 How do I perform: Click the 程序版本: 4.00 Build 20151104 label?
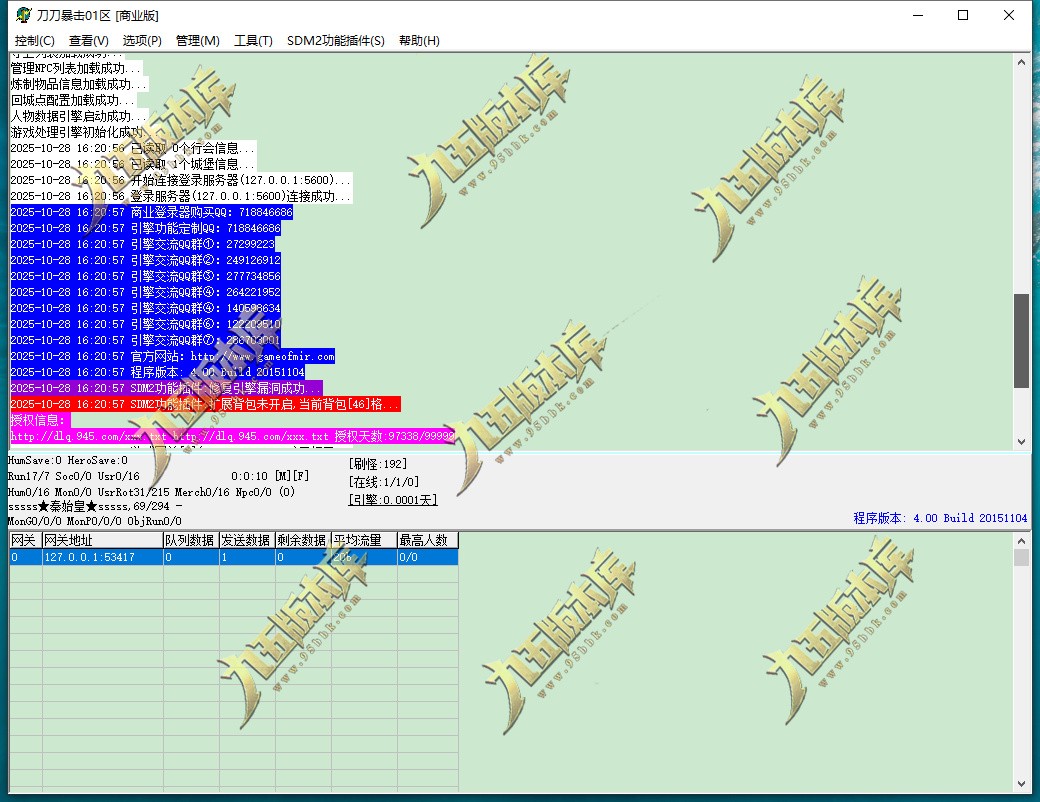(940, 518)
